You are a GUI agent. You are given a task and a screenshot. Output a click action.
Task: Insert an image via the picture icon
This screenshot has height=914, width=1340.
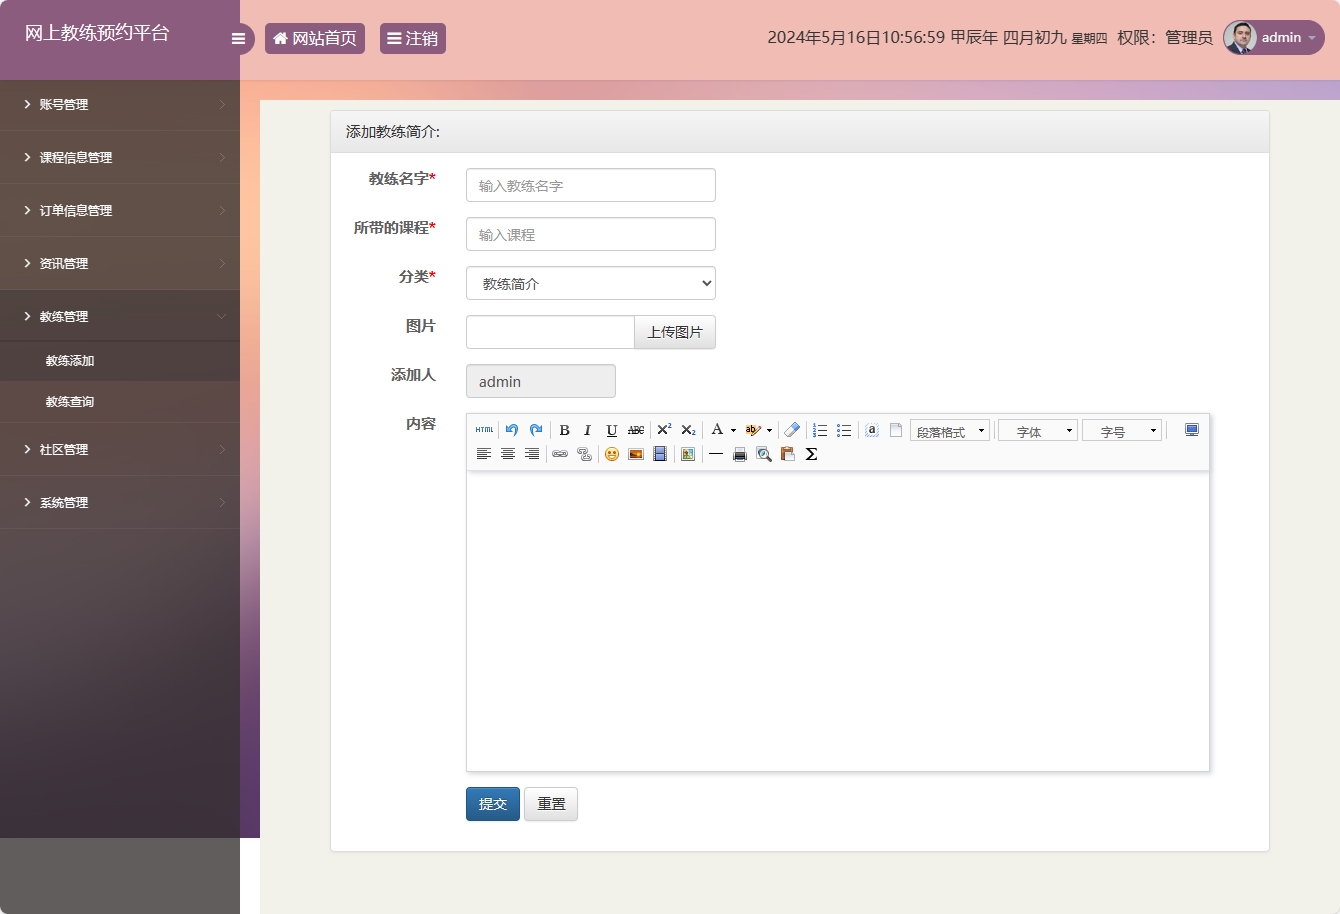(636, 454)
